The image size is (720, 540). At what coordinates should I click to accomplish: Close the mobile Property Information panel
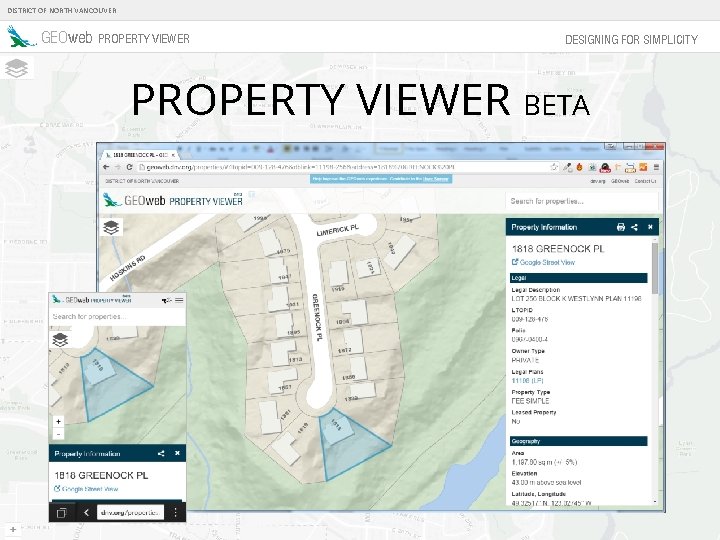[x=177, y=453]
